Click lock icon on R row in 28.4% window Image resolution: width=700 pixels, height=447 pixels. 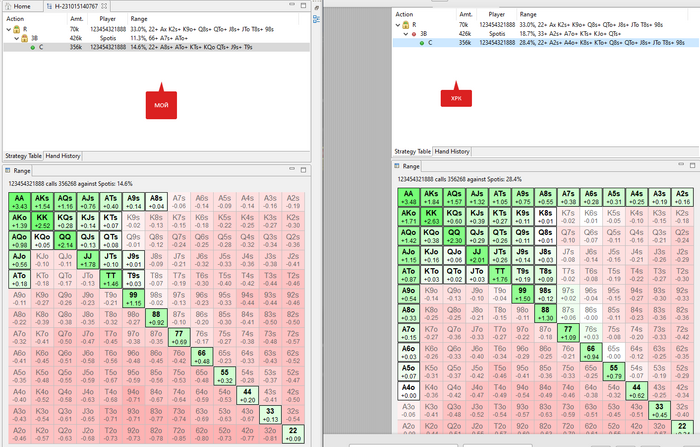coord(406,25)
